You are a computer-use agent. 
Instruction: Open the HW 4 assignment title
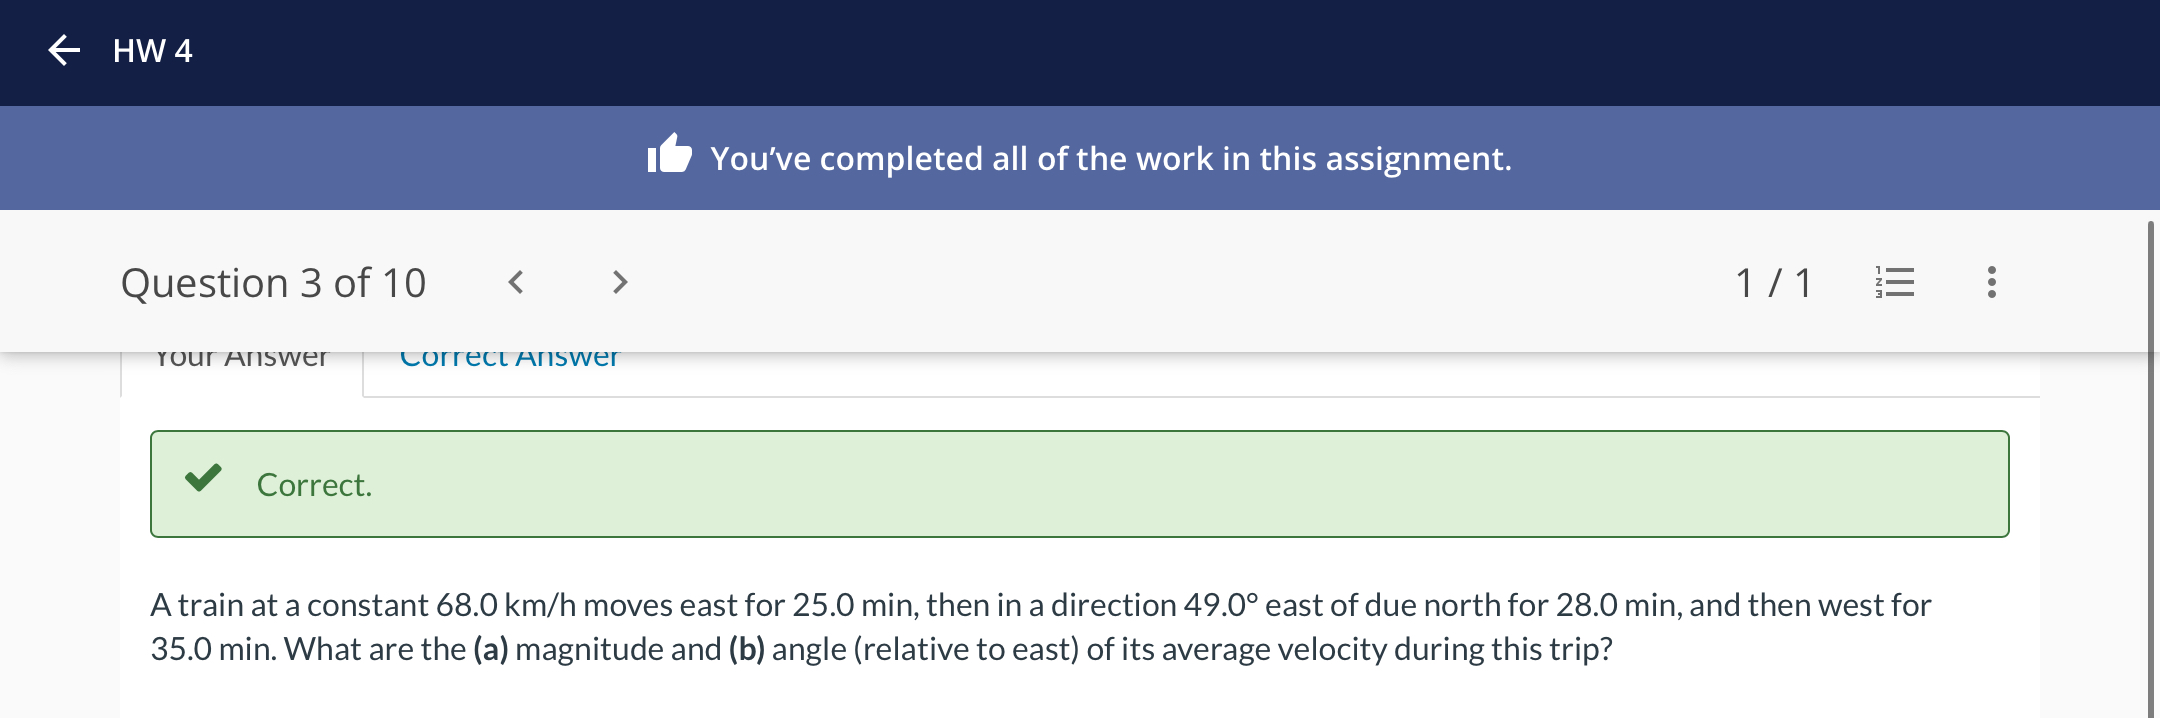coord(153,51)
